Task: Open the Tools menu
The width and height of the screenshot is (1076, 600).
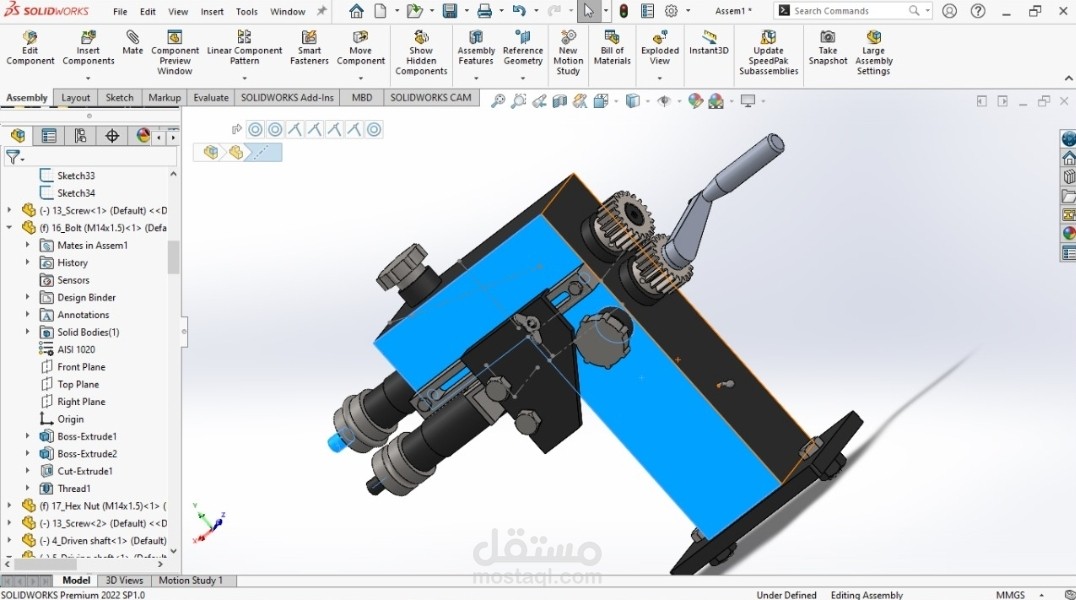Action: point(246,11)
